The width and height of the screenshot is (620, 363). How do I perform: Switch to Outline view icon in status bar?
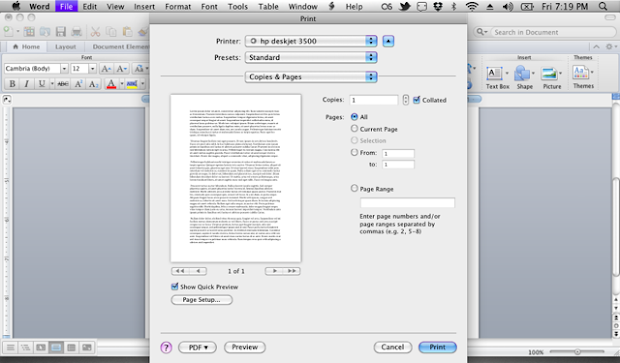26,348
